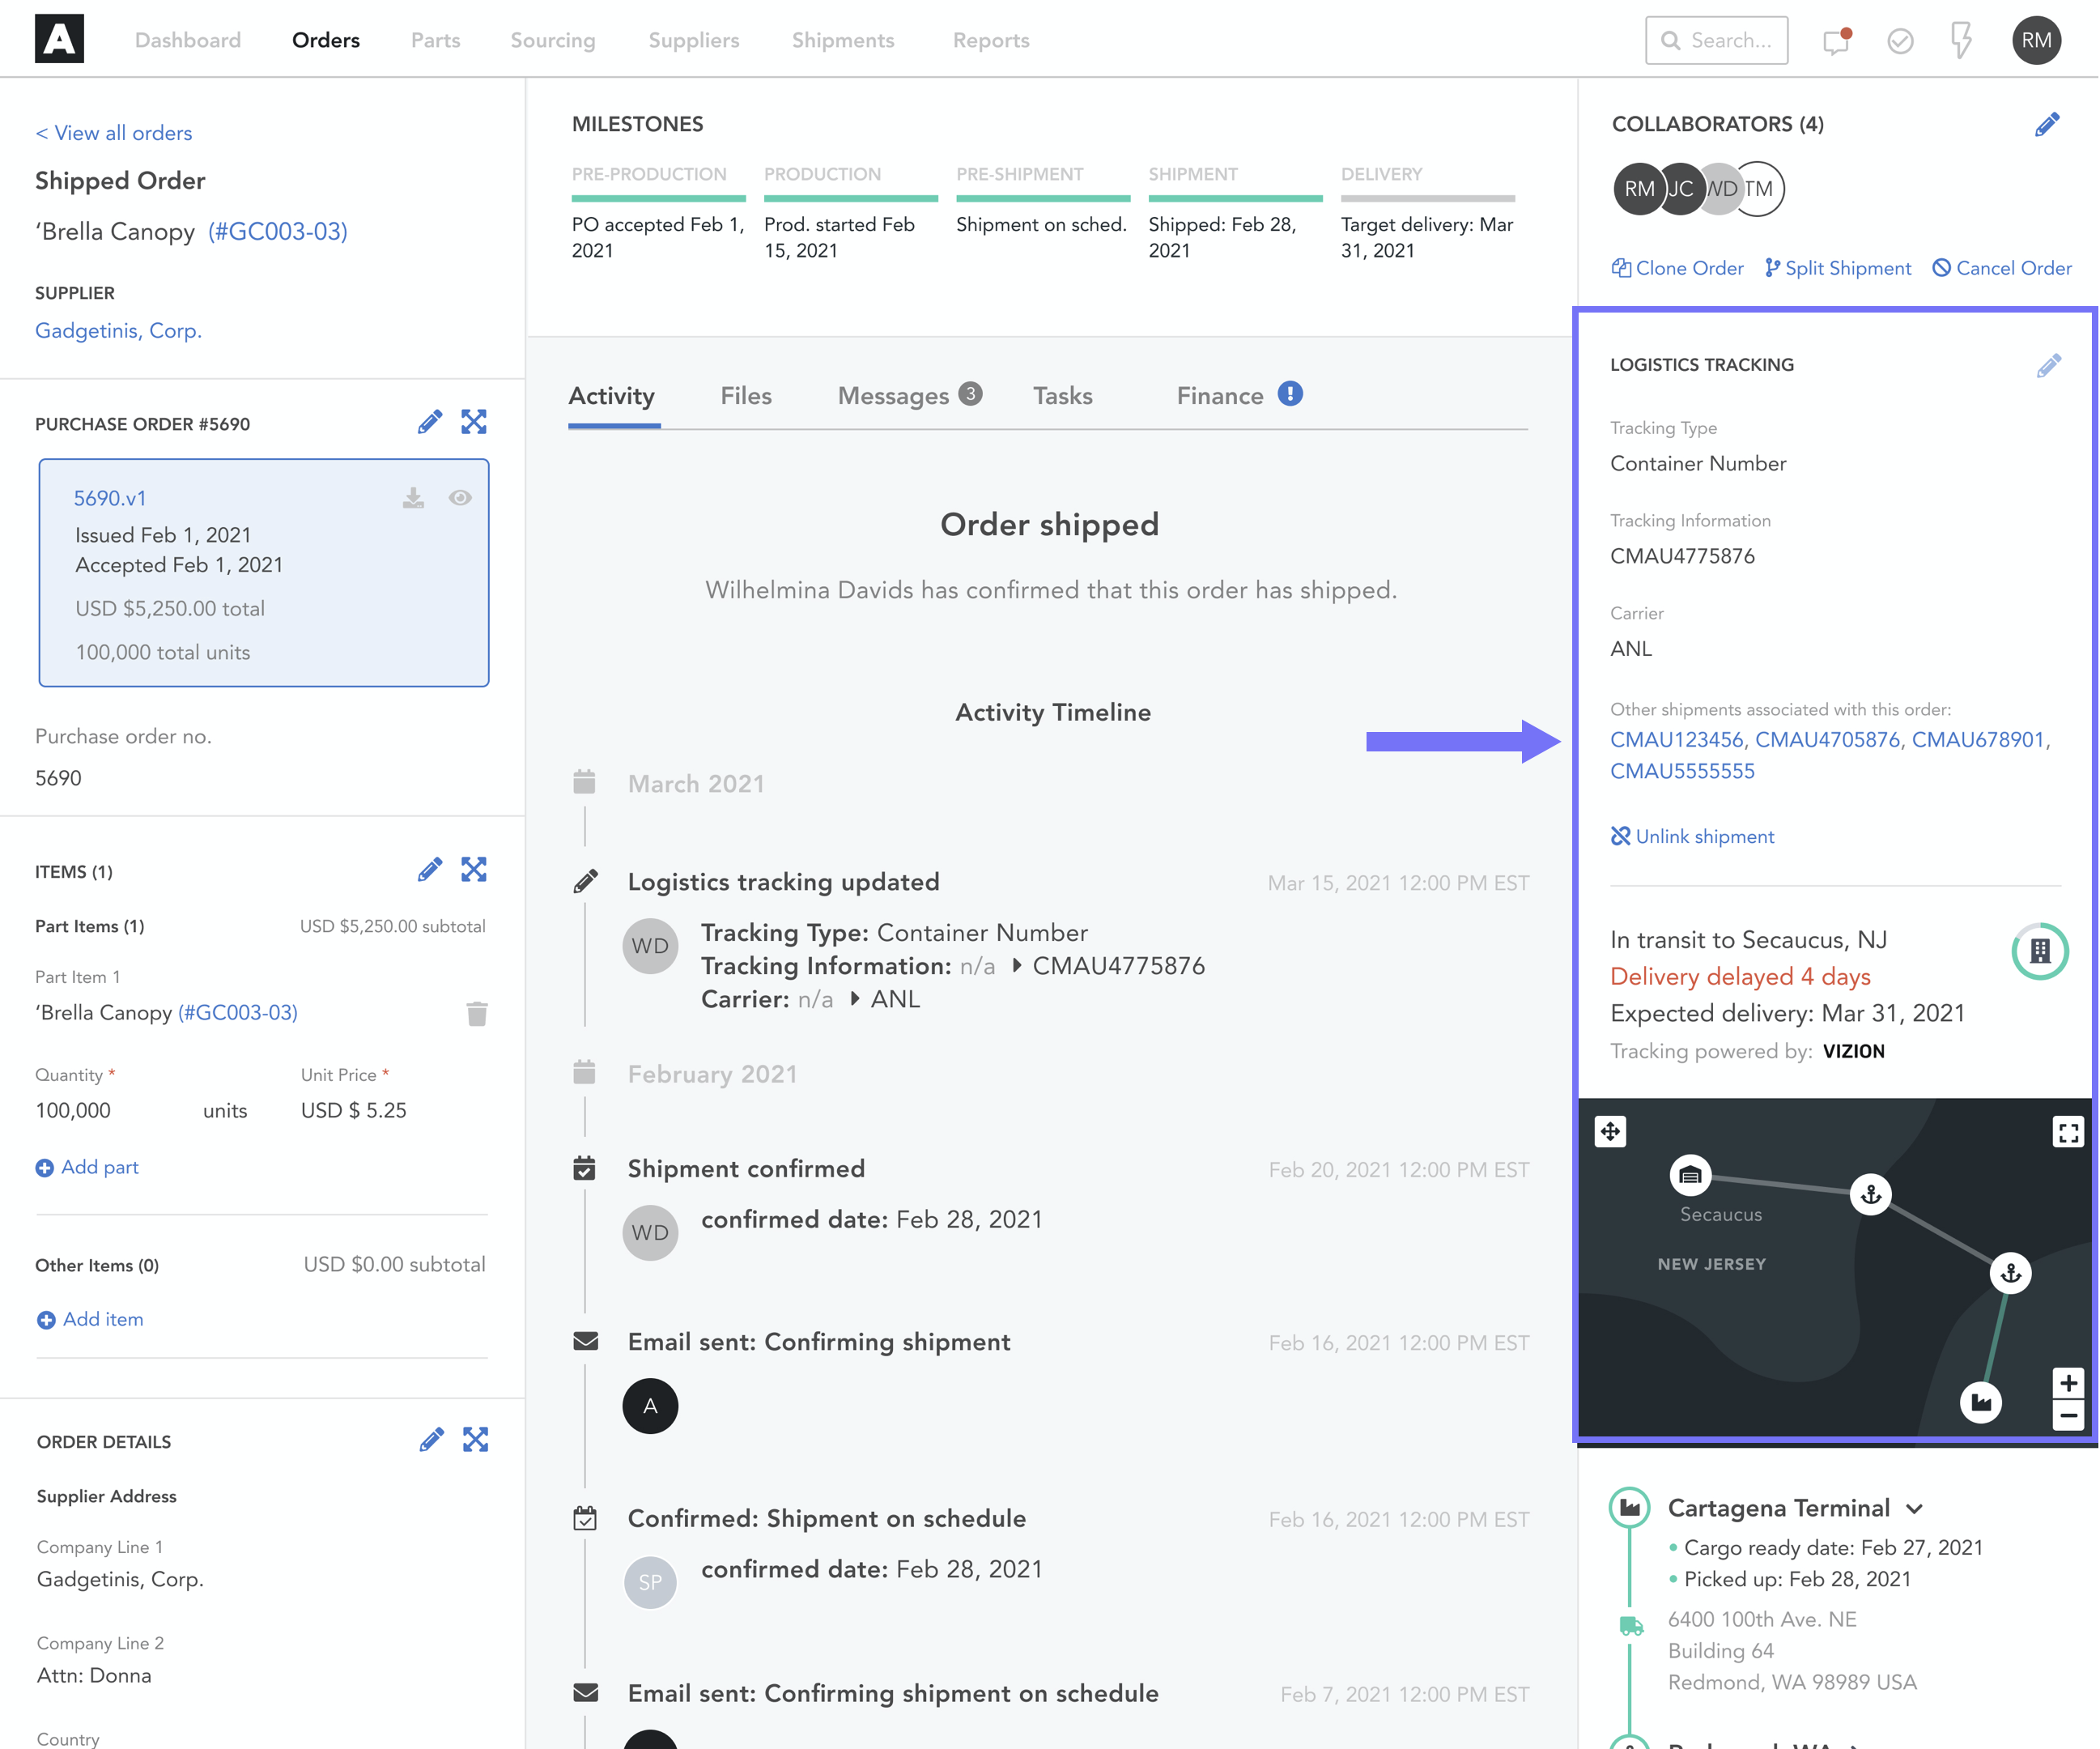Click the lightning bolt icon in header

tap(1961, 40)
